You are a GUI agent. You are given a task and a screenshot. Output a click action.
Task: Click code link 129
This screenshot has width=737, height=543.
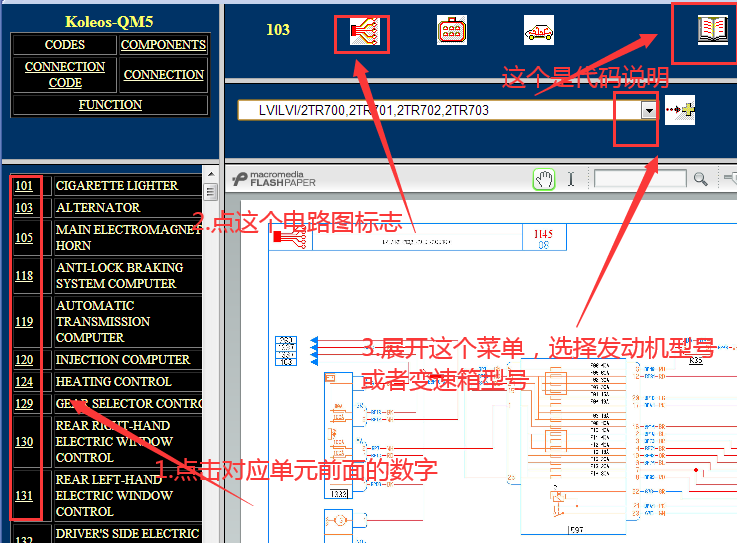click(24, 404)
